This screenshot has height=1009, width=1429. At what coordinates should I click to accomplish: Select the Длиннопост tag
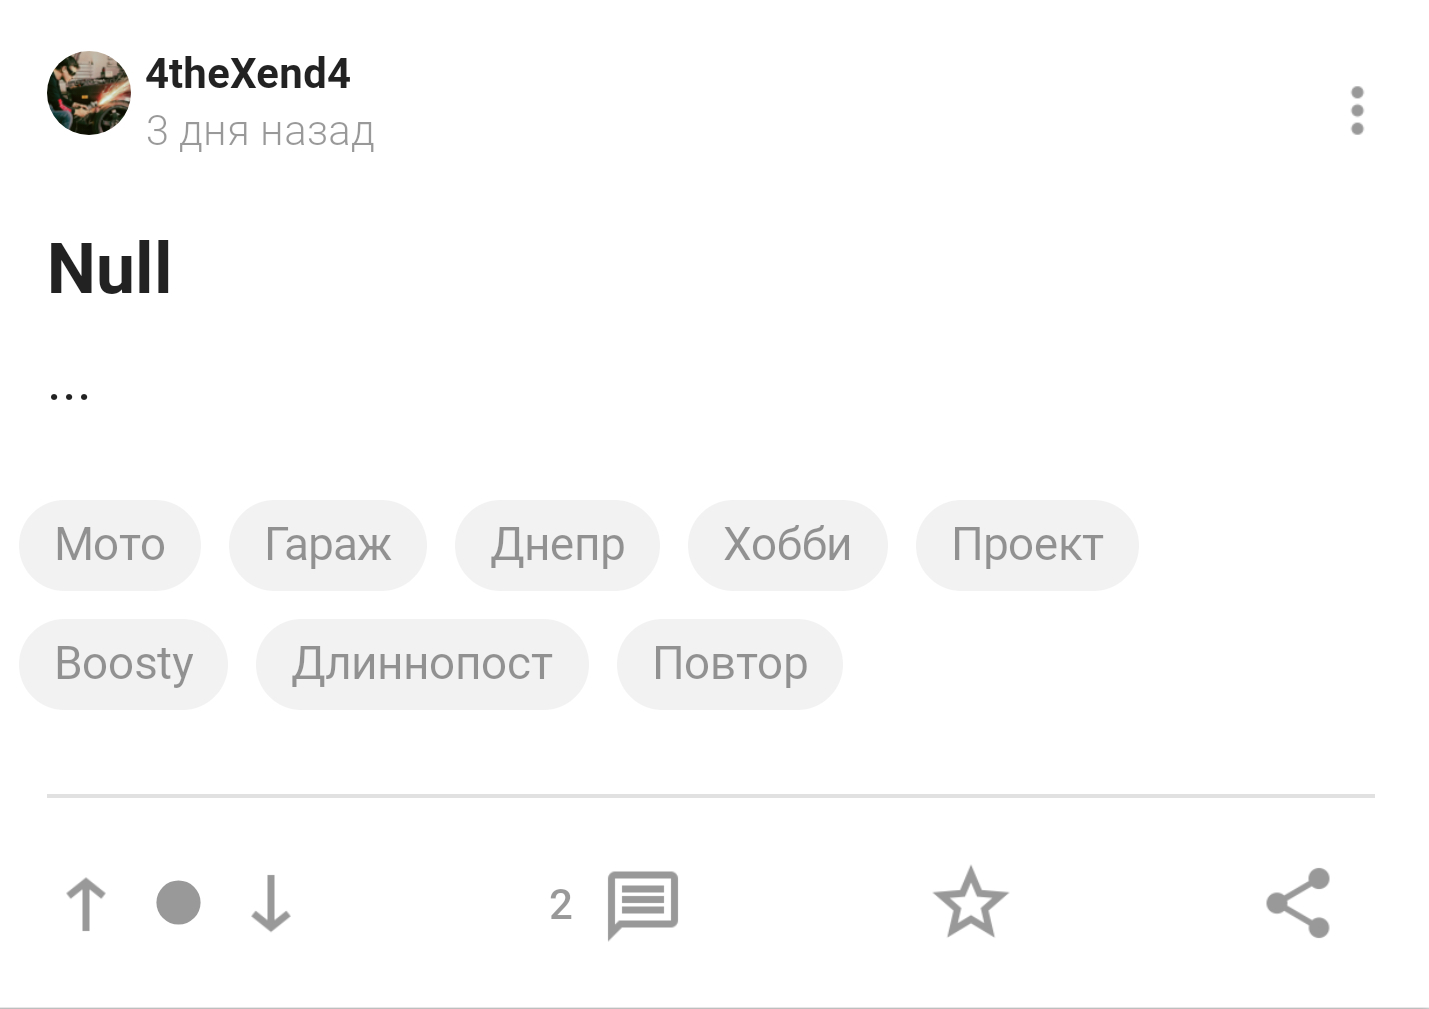coord(422,664)
